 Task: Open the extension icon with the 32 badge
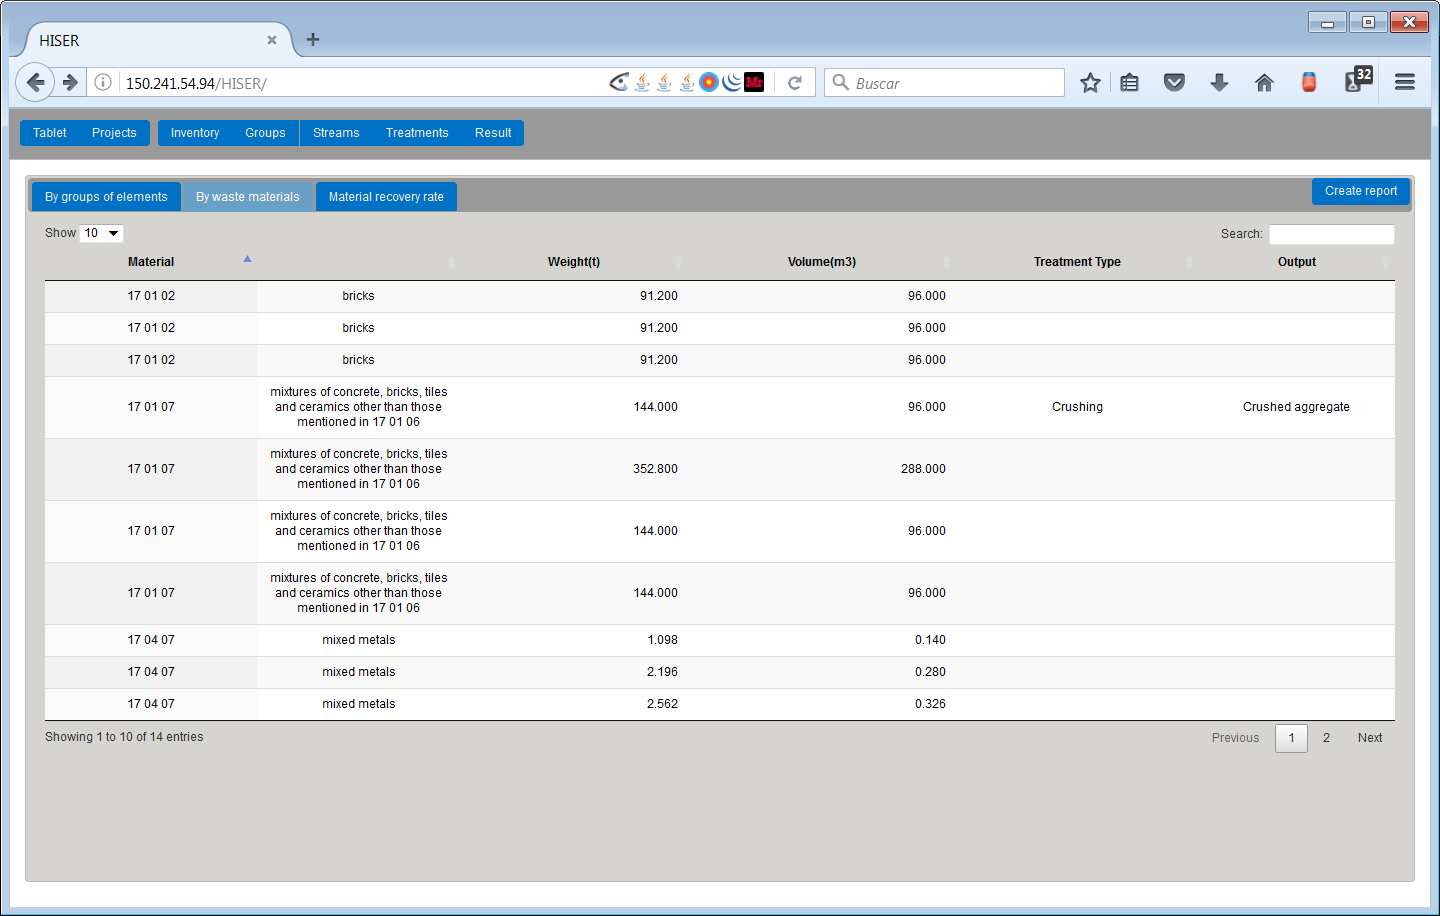1357,80
